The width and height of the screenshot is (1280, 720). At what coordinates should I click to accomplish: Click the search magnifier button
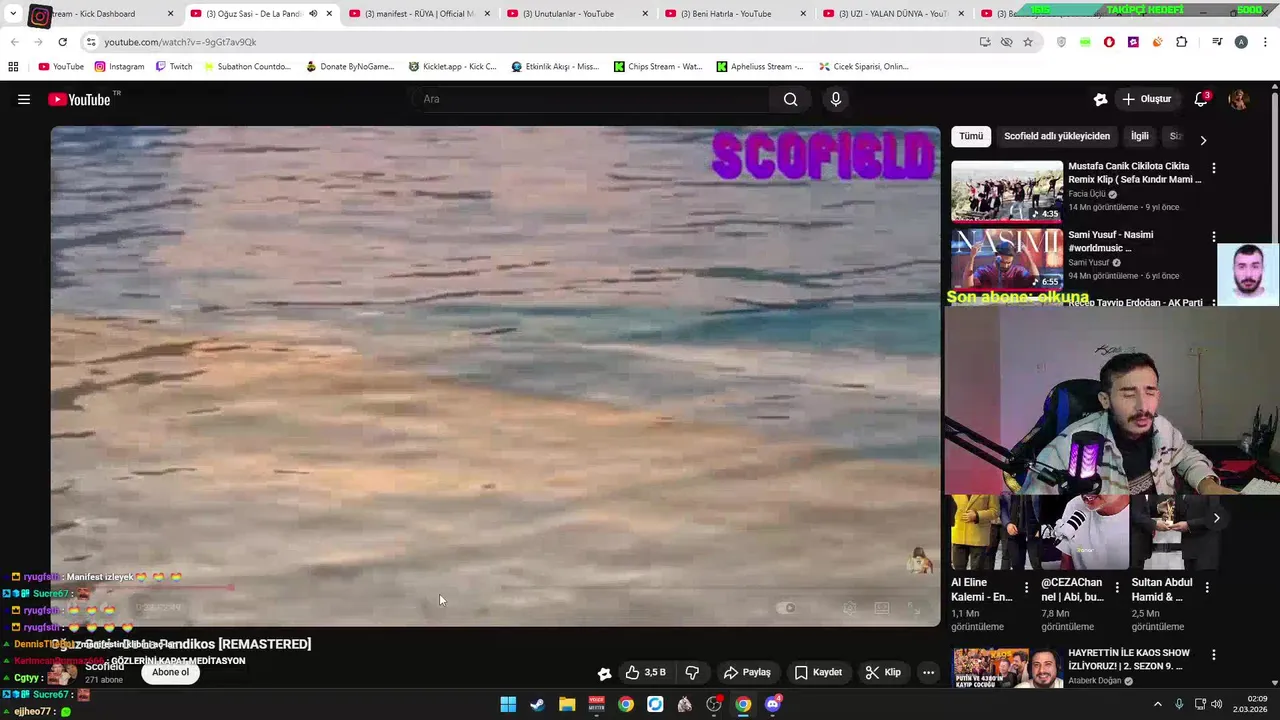coord(790,99)
